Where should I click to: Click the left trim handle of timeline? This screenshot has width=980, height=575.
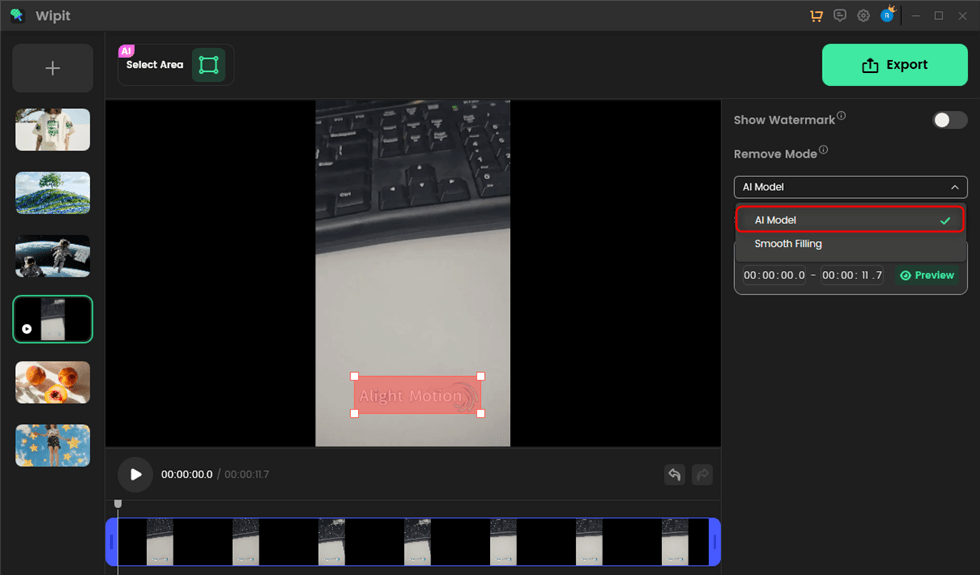tap(112, 542)
